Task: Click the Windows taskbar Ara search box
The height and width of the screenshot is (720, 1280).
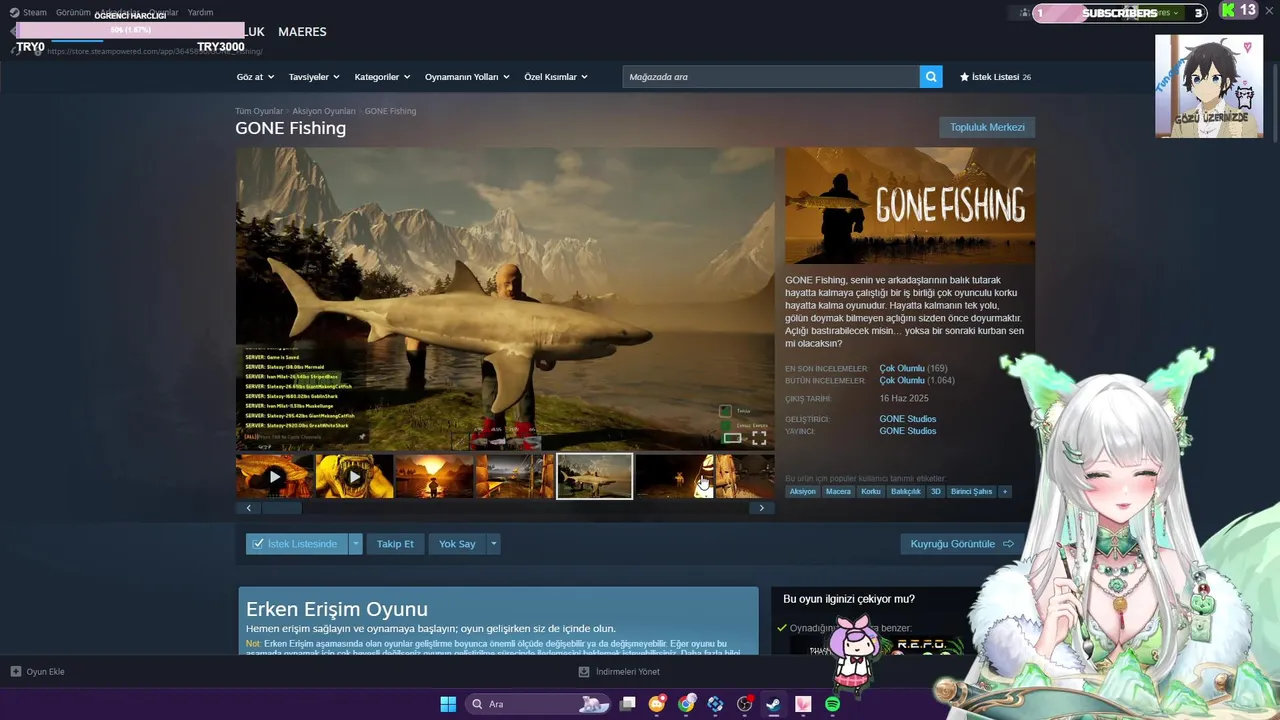Action: (538, 704)
